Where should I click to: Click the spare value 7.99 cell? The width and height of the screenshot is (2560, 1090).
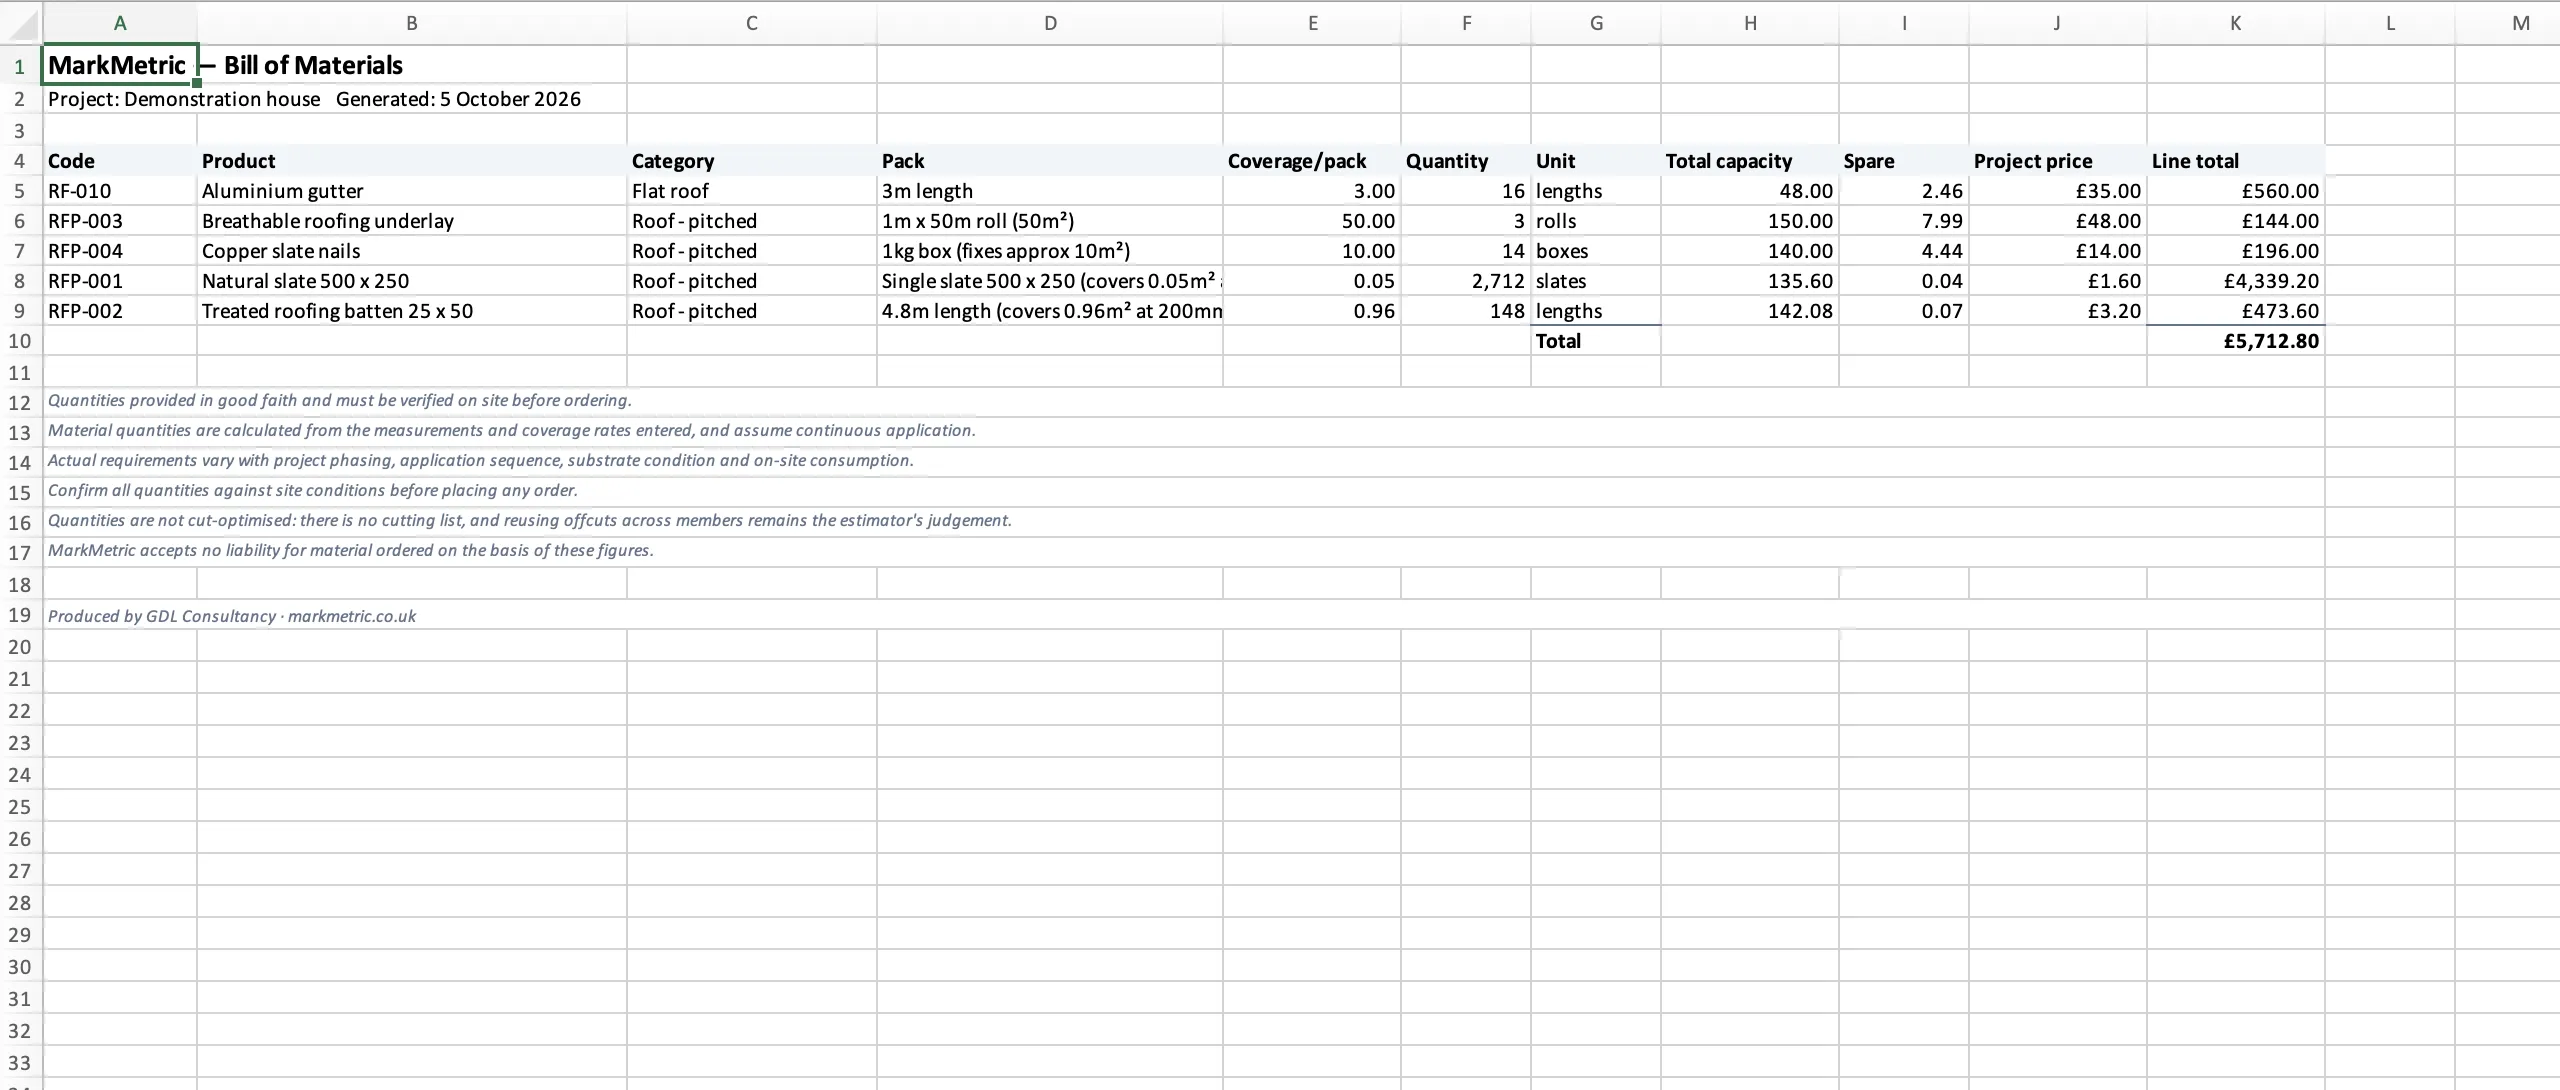1904,221
